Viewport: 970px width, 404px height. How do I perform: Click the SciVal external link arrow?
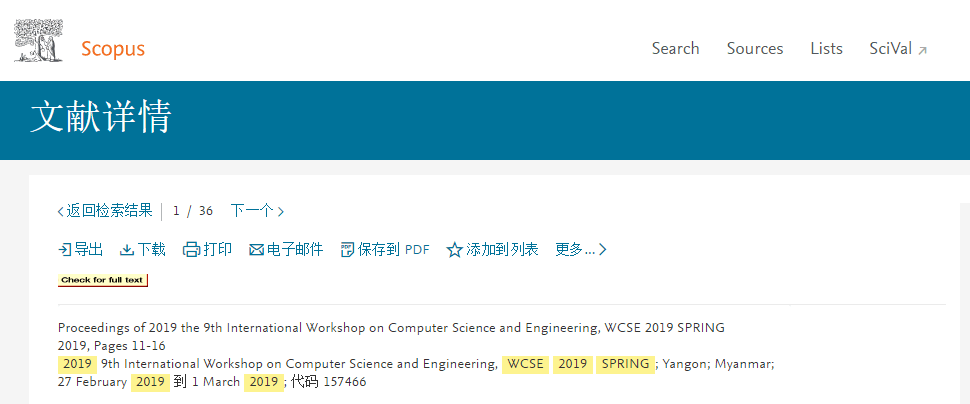(x=922, y=51)
